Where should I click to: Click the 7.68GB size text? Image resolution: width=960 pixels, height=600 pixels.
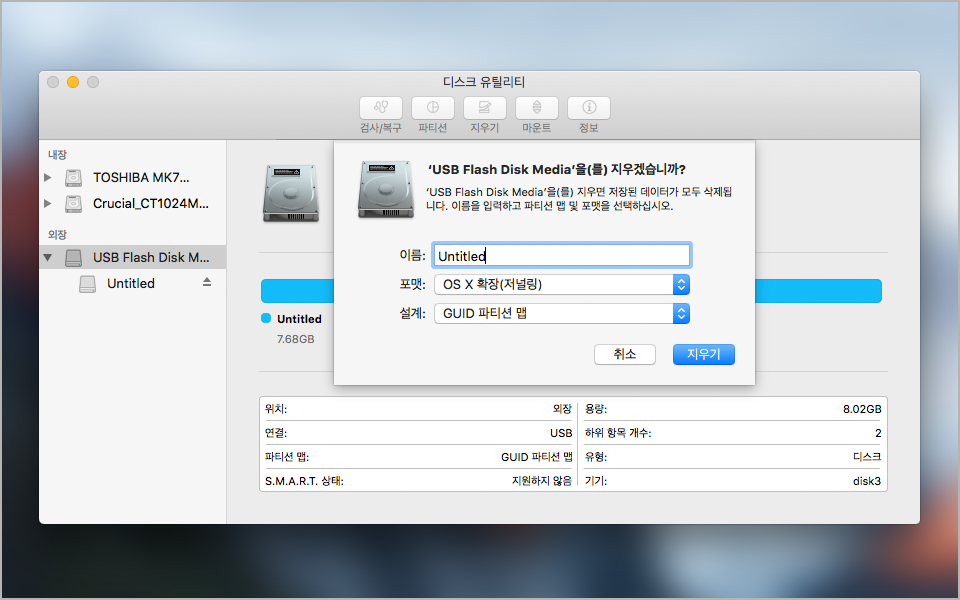295,339
